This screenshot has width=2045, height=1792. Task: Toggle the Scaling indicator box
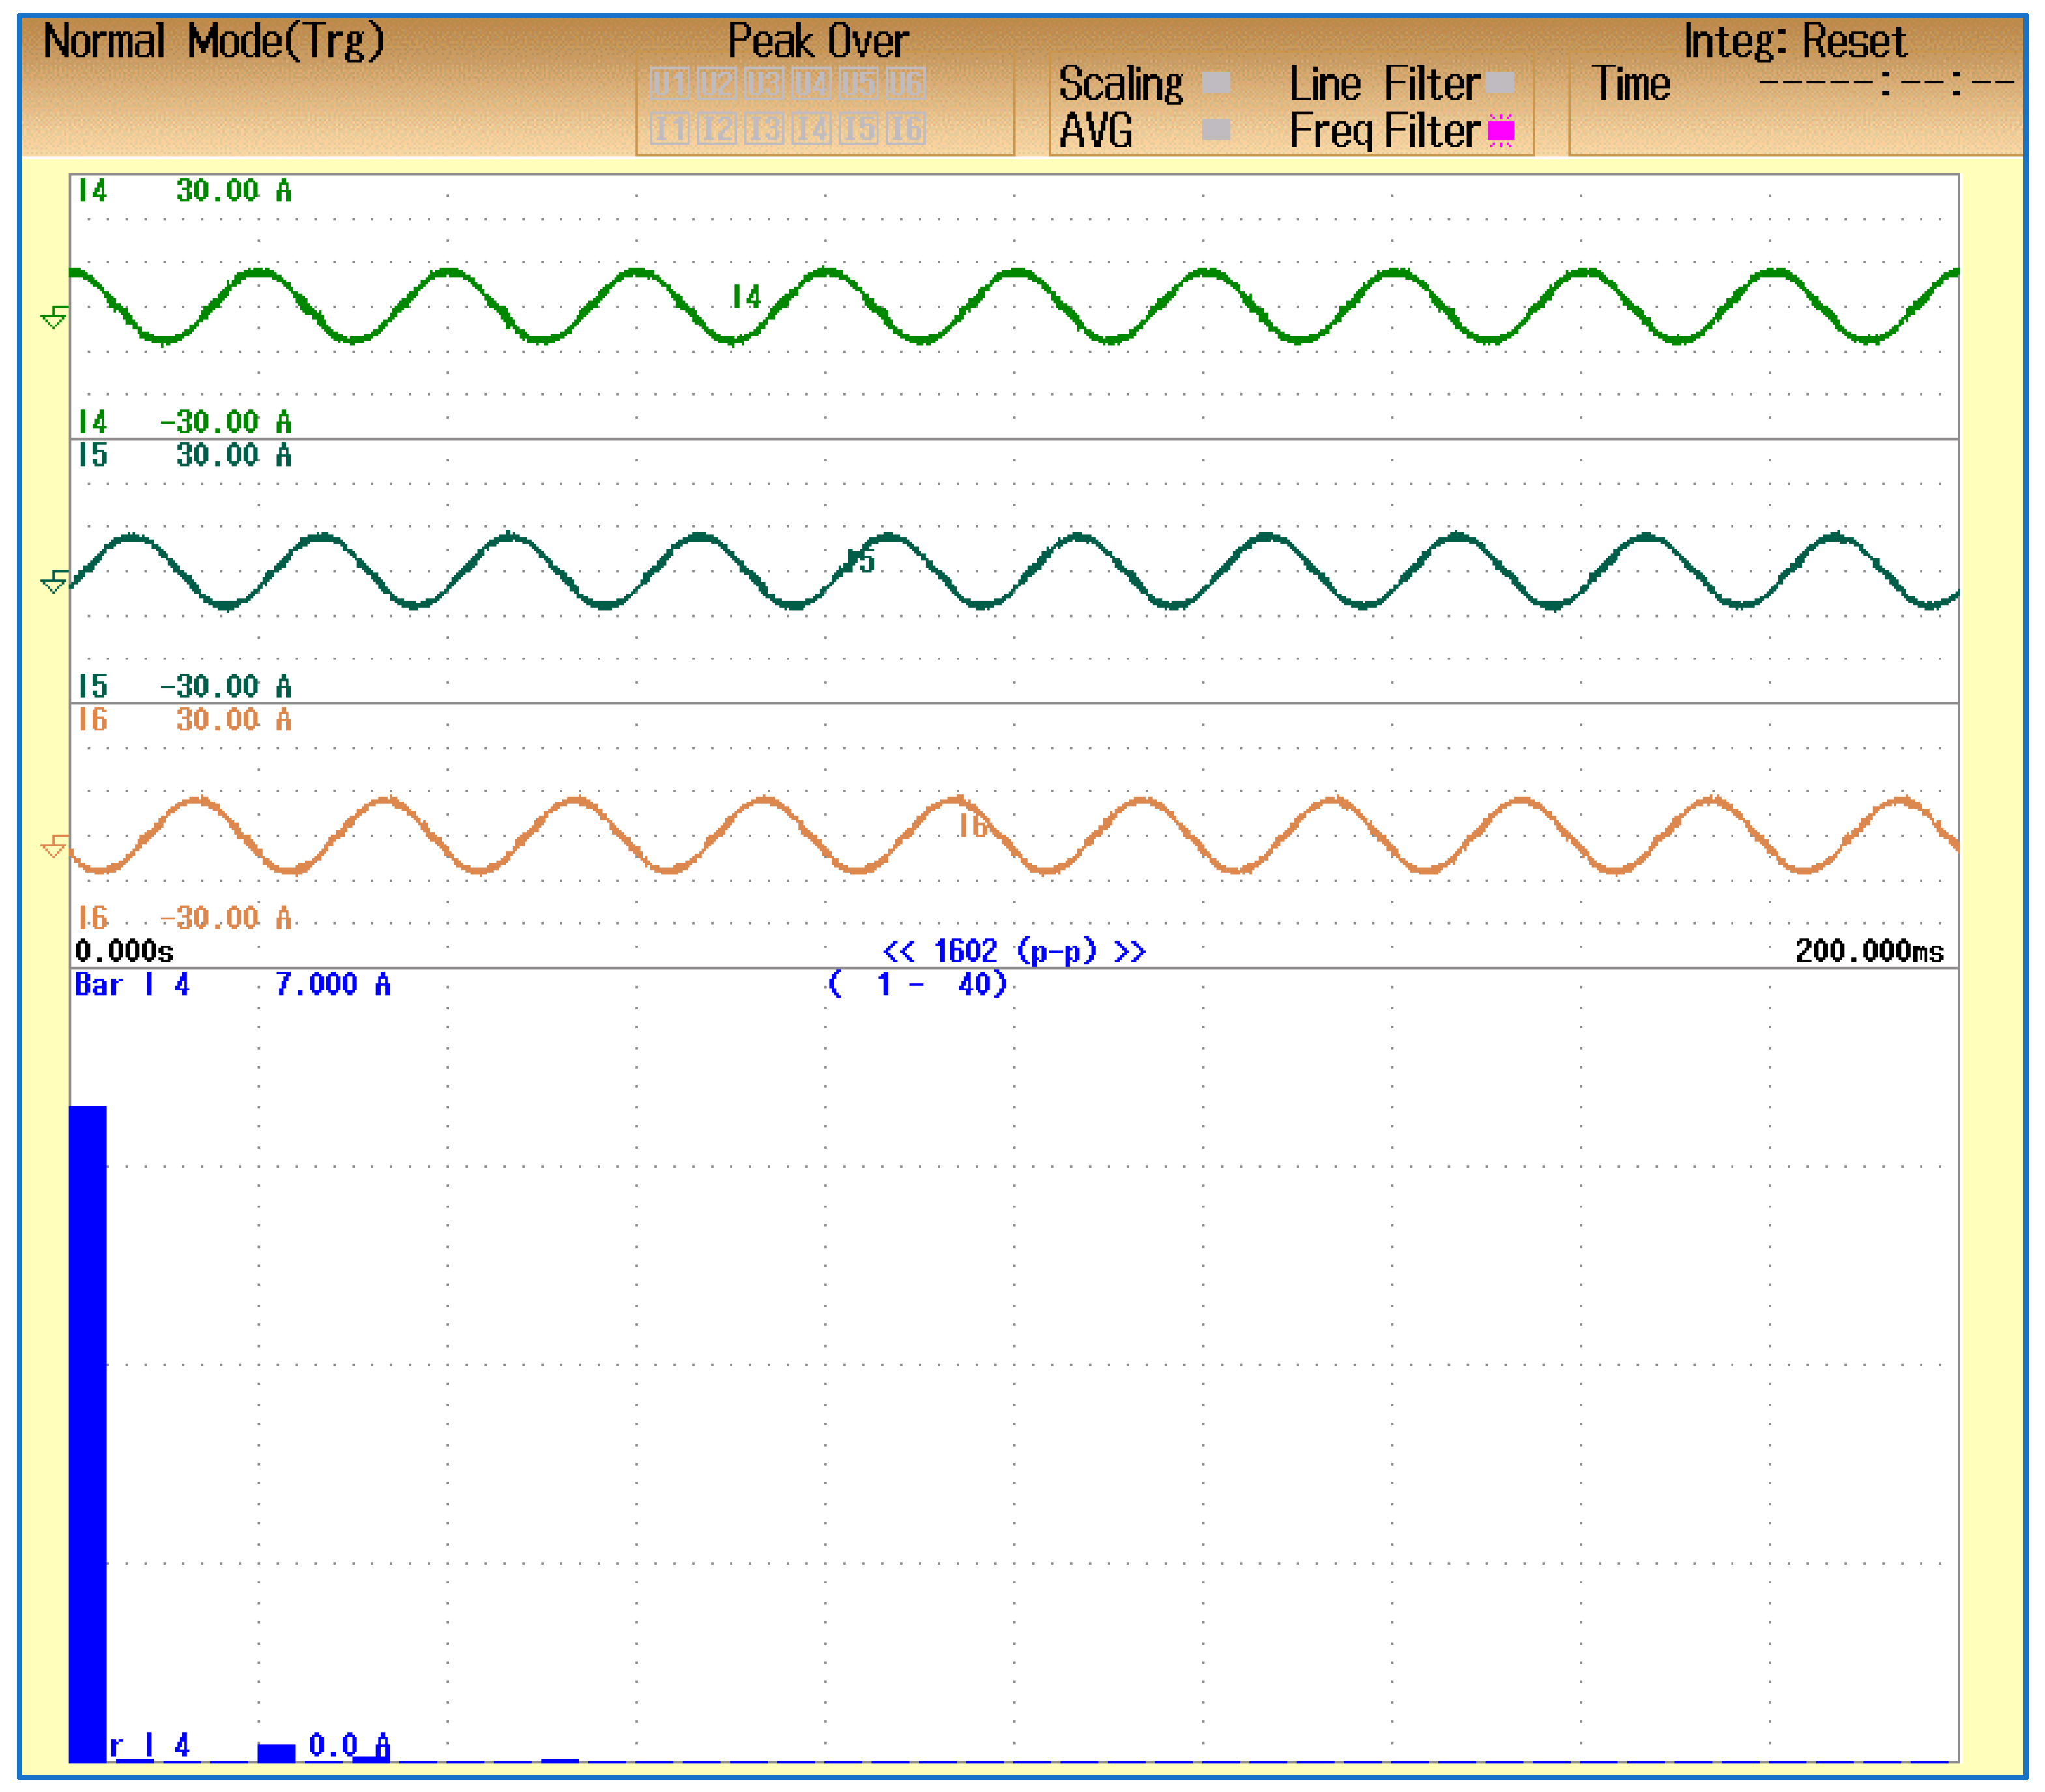[1215, 83]
